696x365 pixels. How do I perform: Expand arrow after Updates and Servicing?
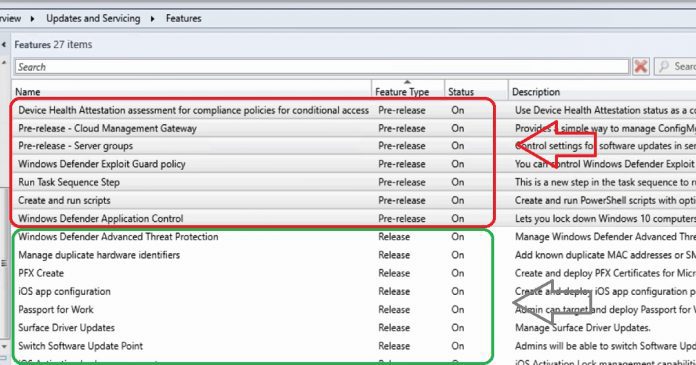(152, 19)
